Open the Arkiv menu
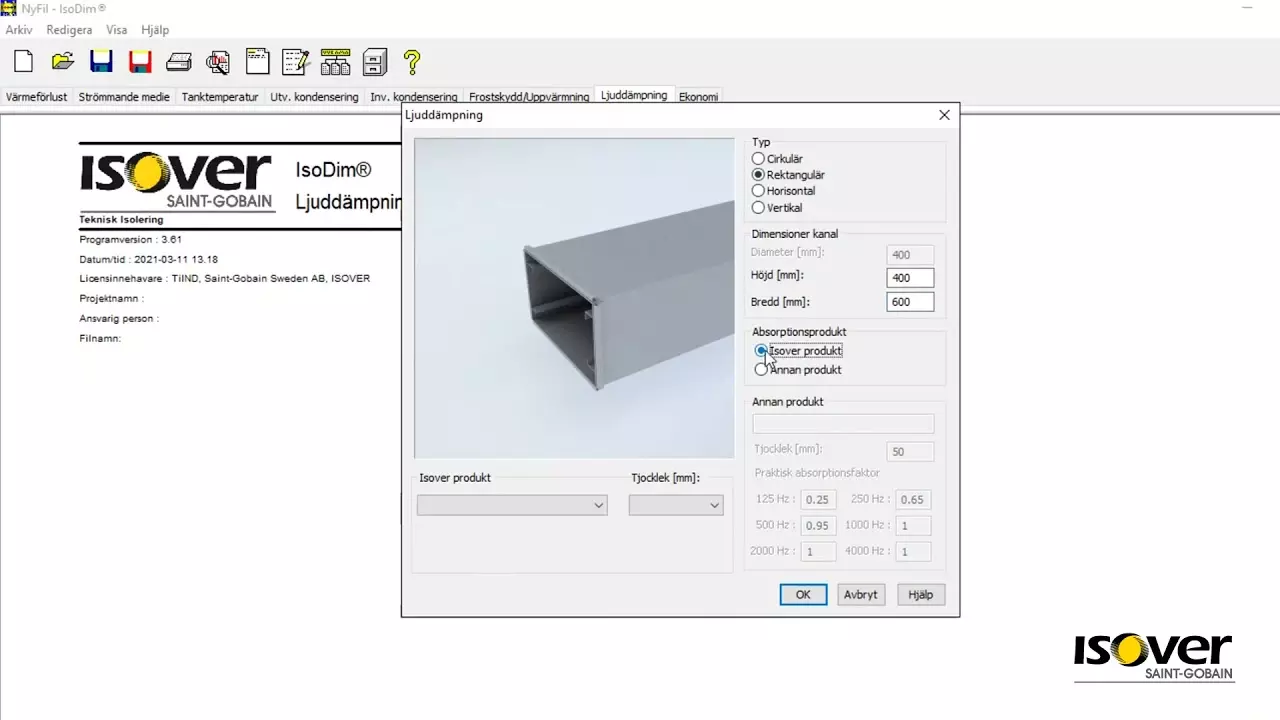The height and width of the screenshot is (720, 1280). (x=19, y=30)
